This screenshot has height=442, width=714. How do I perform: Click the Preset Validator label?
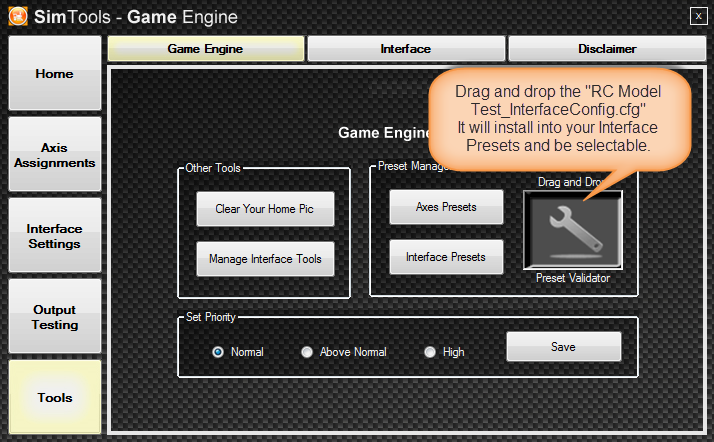573,278
